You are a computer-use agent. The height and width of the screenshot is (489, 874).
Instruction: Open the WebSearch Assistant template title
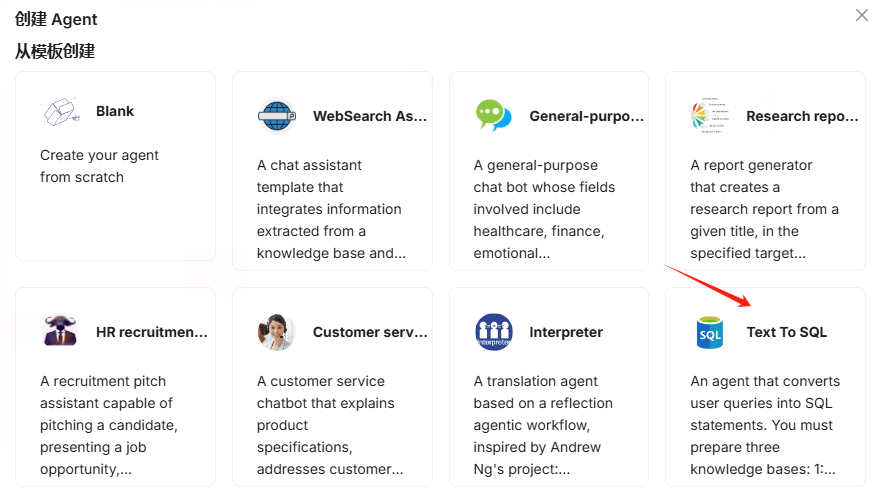369,116
